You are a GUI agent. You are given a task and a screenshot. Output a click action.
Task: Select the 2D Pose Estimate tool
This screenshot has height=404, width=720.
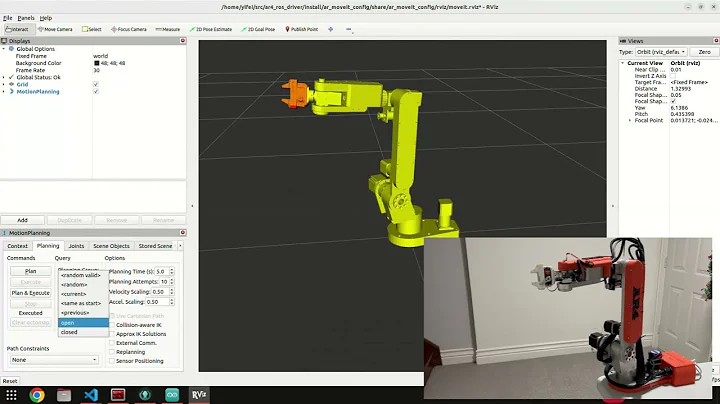tap(211, 29)
